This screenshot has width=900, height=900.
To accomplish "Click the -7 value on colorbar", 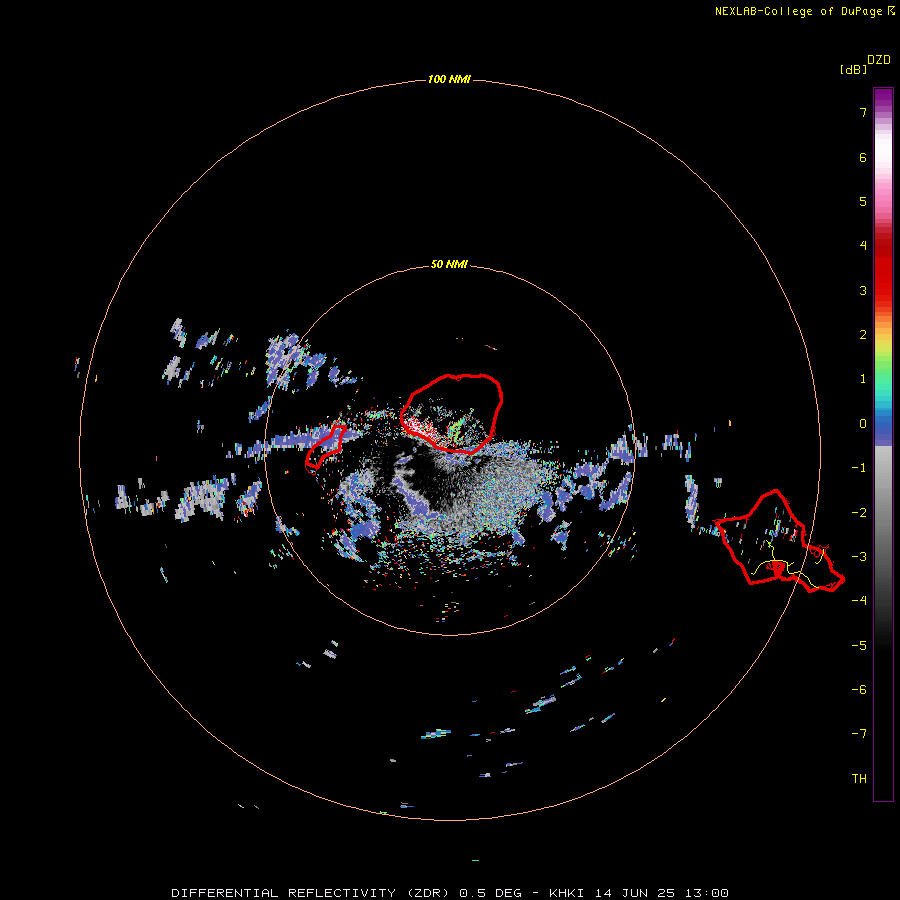I will pyautogui.click(x=859, y=734).
